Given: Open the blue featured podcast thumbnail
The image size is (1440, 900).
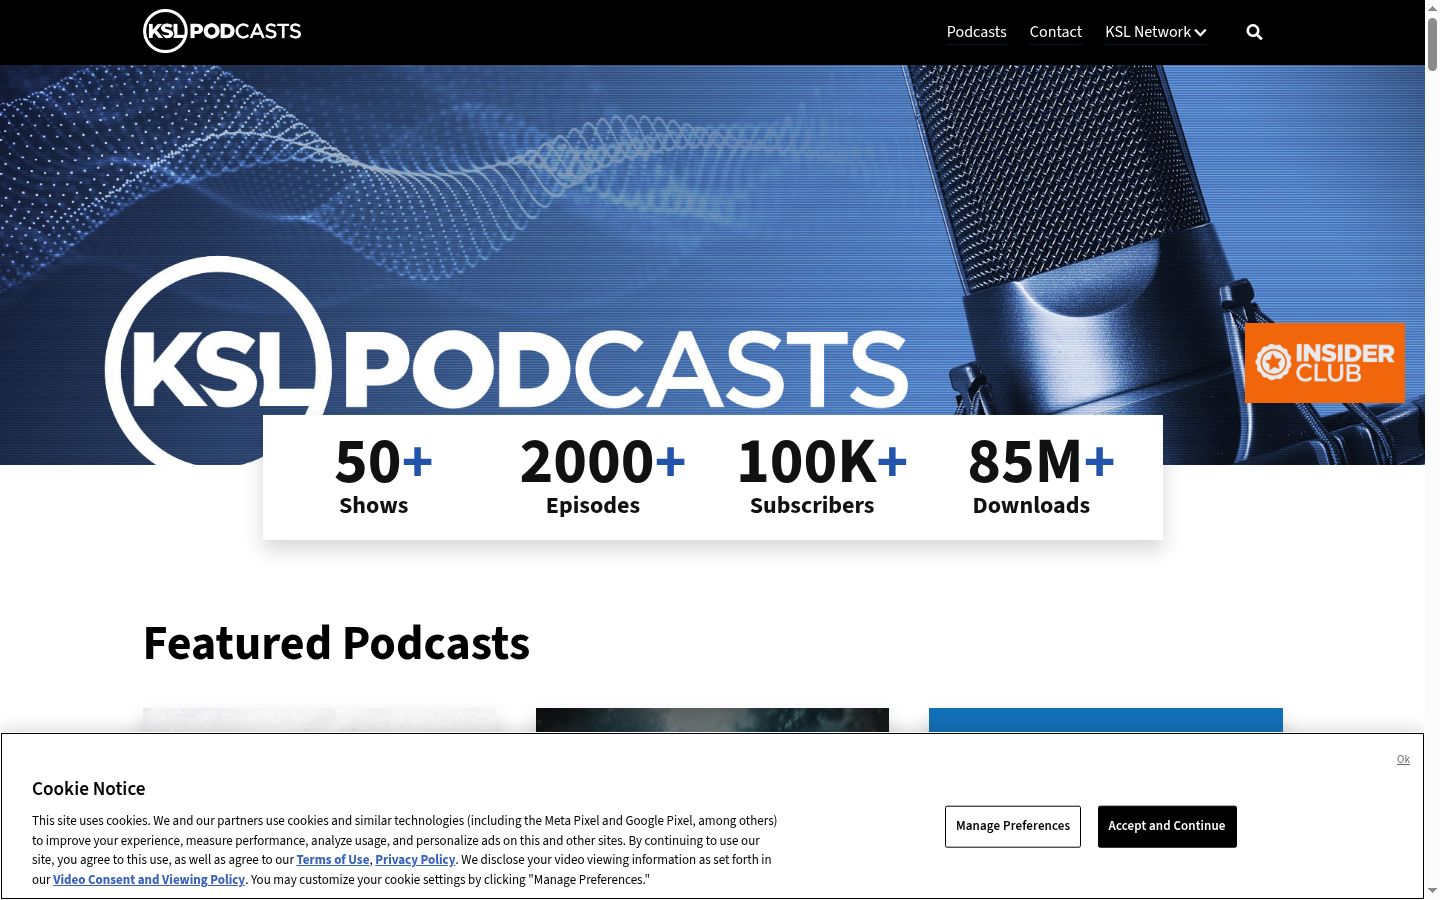Looking at the screenshot, I should pyautogui.click(x=1106, y=720).
